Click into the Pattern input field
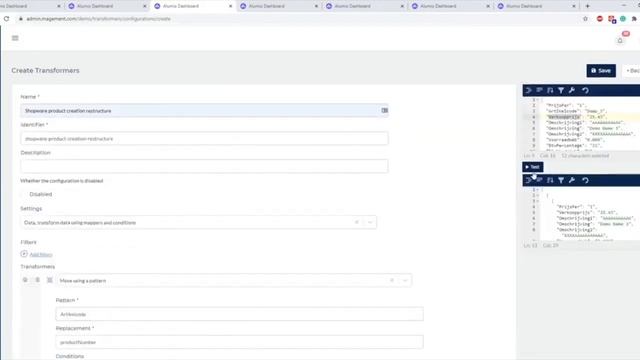Image resolution: width=640 pixels, height=360 pixels. tap(239, 314)
